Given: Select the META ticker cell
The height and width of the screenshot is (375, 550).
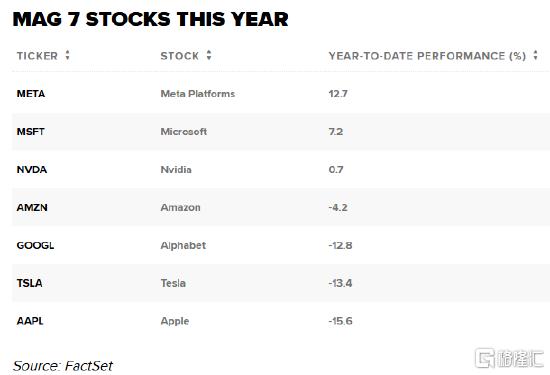Looking at the screenshot, I should [x=31, y=94].
